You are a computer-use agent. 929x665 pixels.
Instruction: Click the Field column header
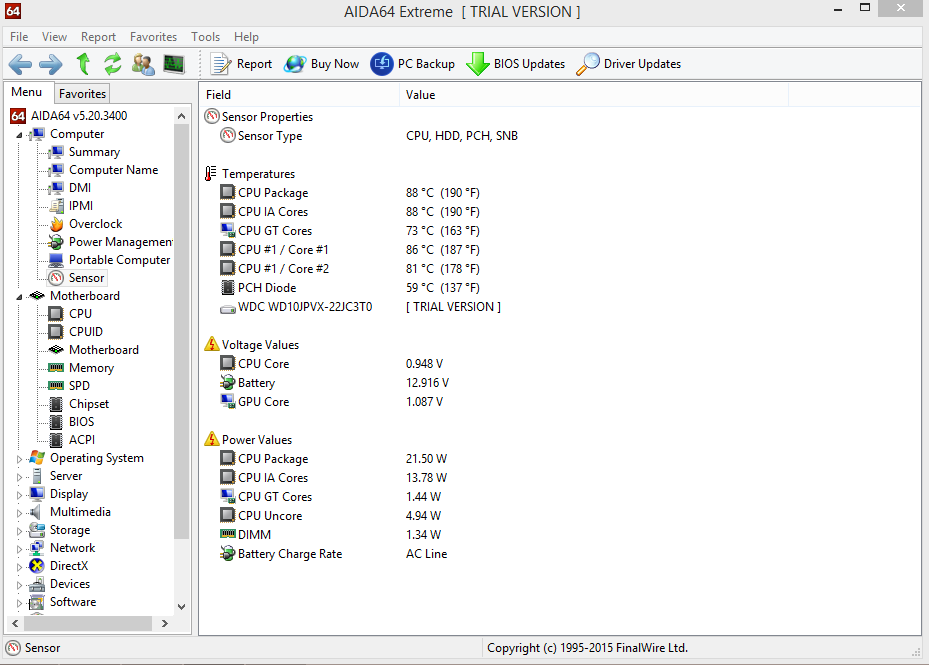coord(299,95)
